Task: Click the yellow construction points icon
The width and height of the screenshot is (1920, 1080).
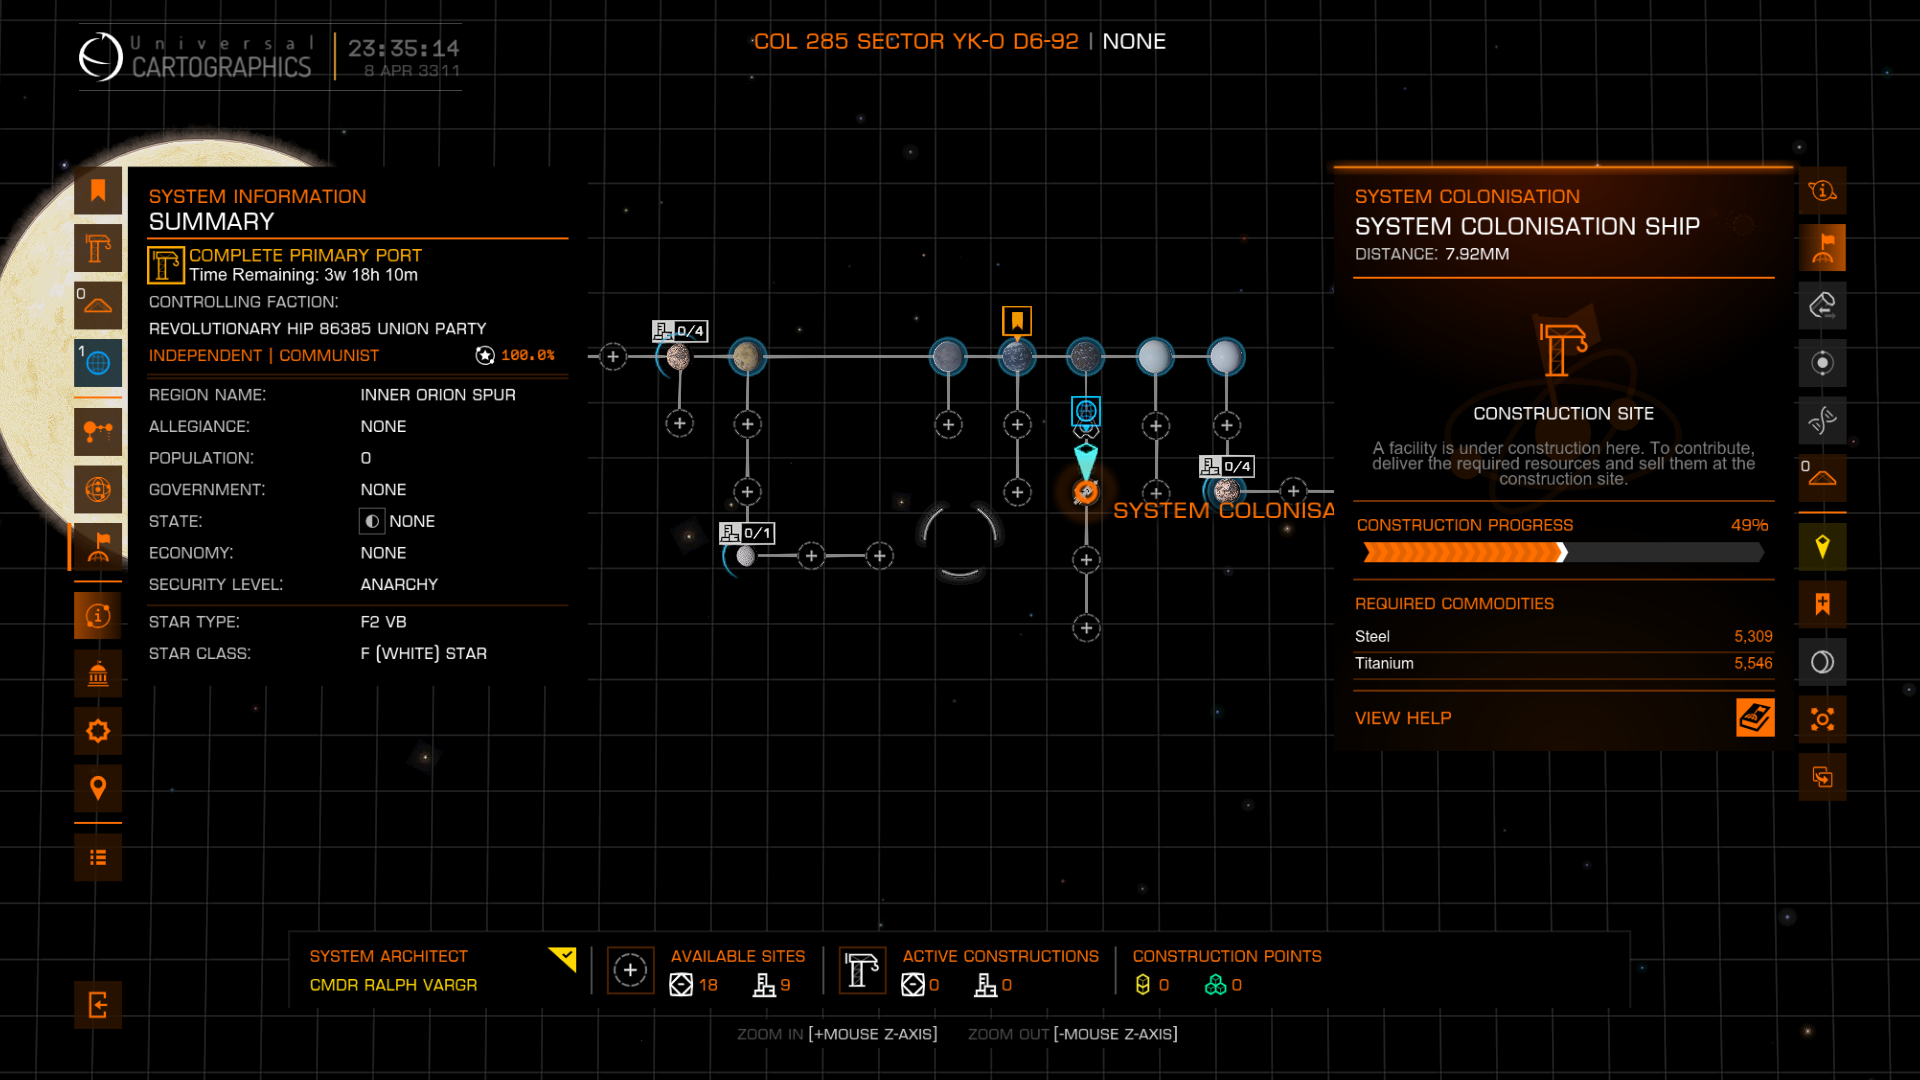Action: pyautogui.click(x=1143, y=985)
